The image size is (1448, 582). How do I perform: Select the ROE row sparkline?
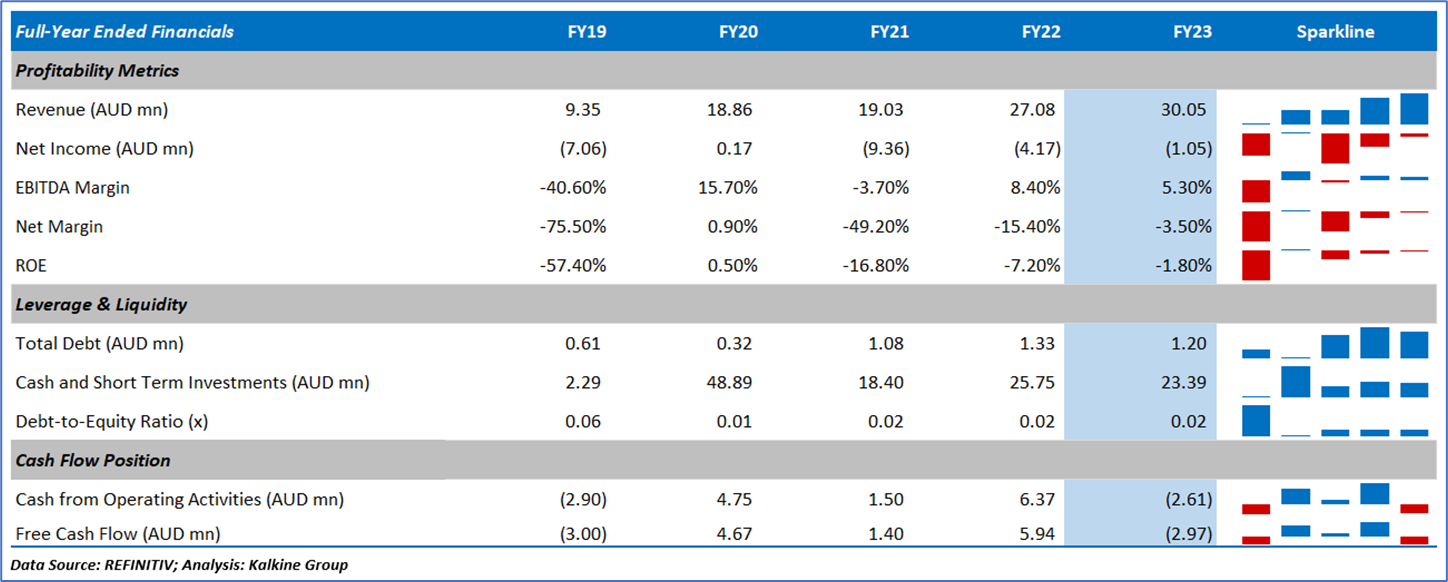coord(1335,265)
